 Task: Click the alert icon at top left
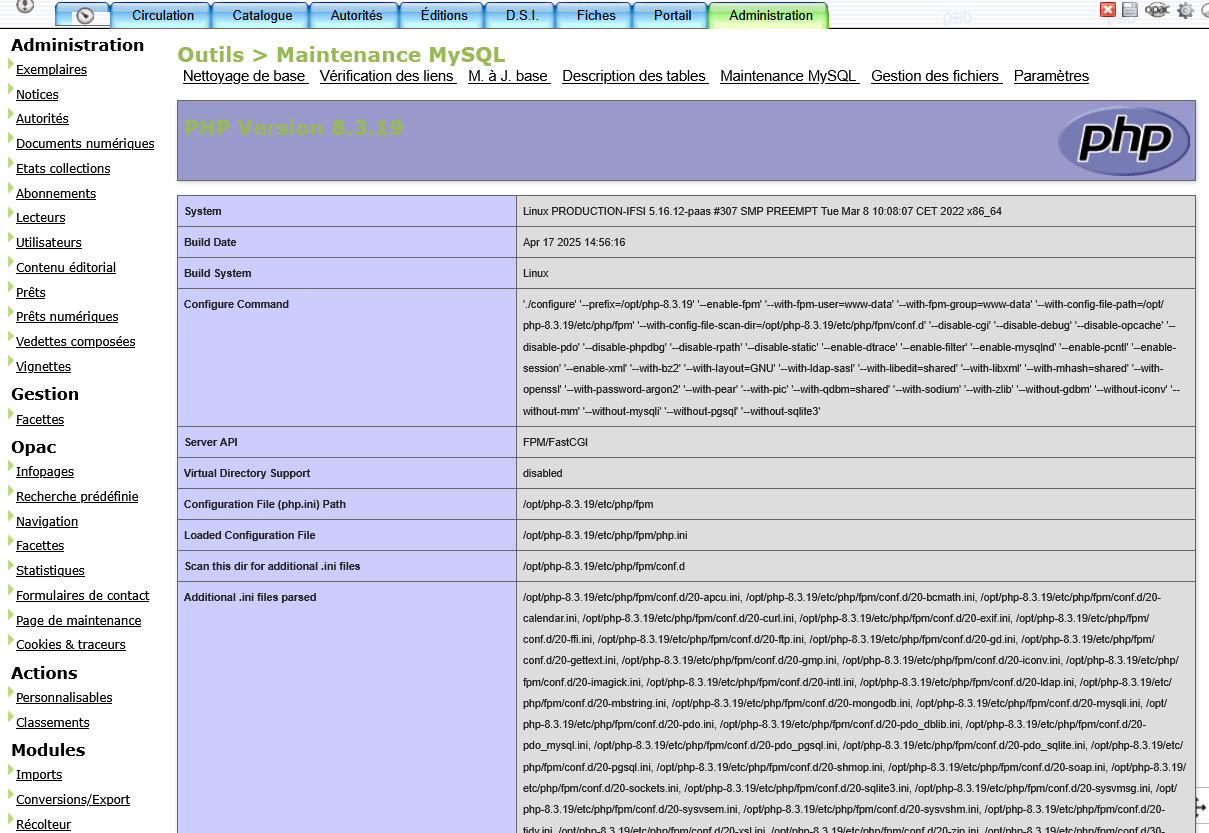[25, 7]
